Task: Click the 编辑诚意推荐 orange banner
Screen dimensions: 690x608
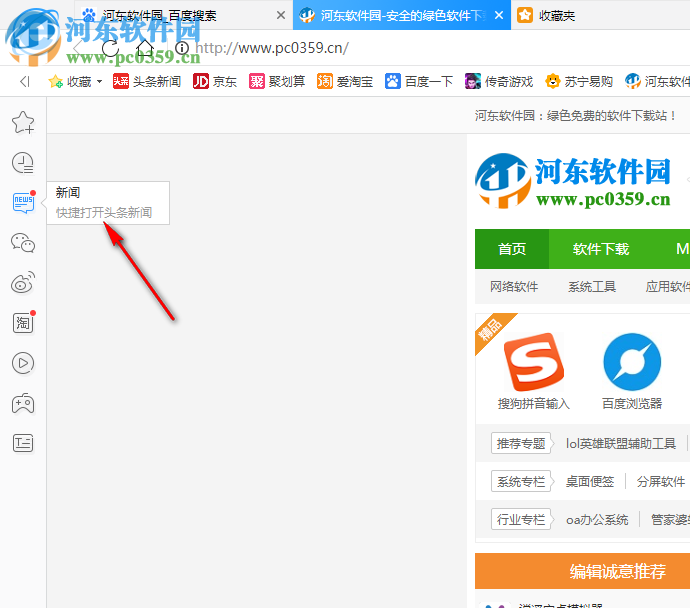Action: 583,571
